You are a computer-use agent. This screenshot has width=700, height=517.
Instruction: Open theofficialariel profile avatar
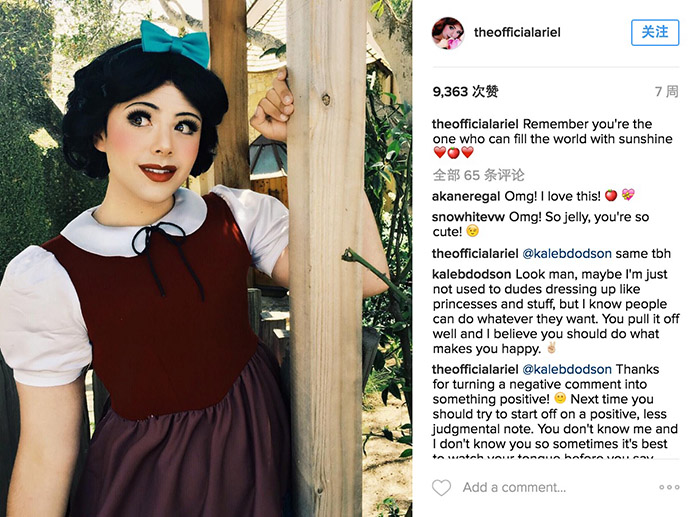[x=448, y=33]
